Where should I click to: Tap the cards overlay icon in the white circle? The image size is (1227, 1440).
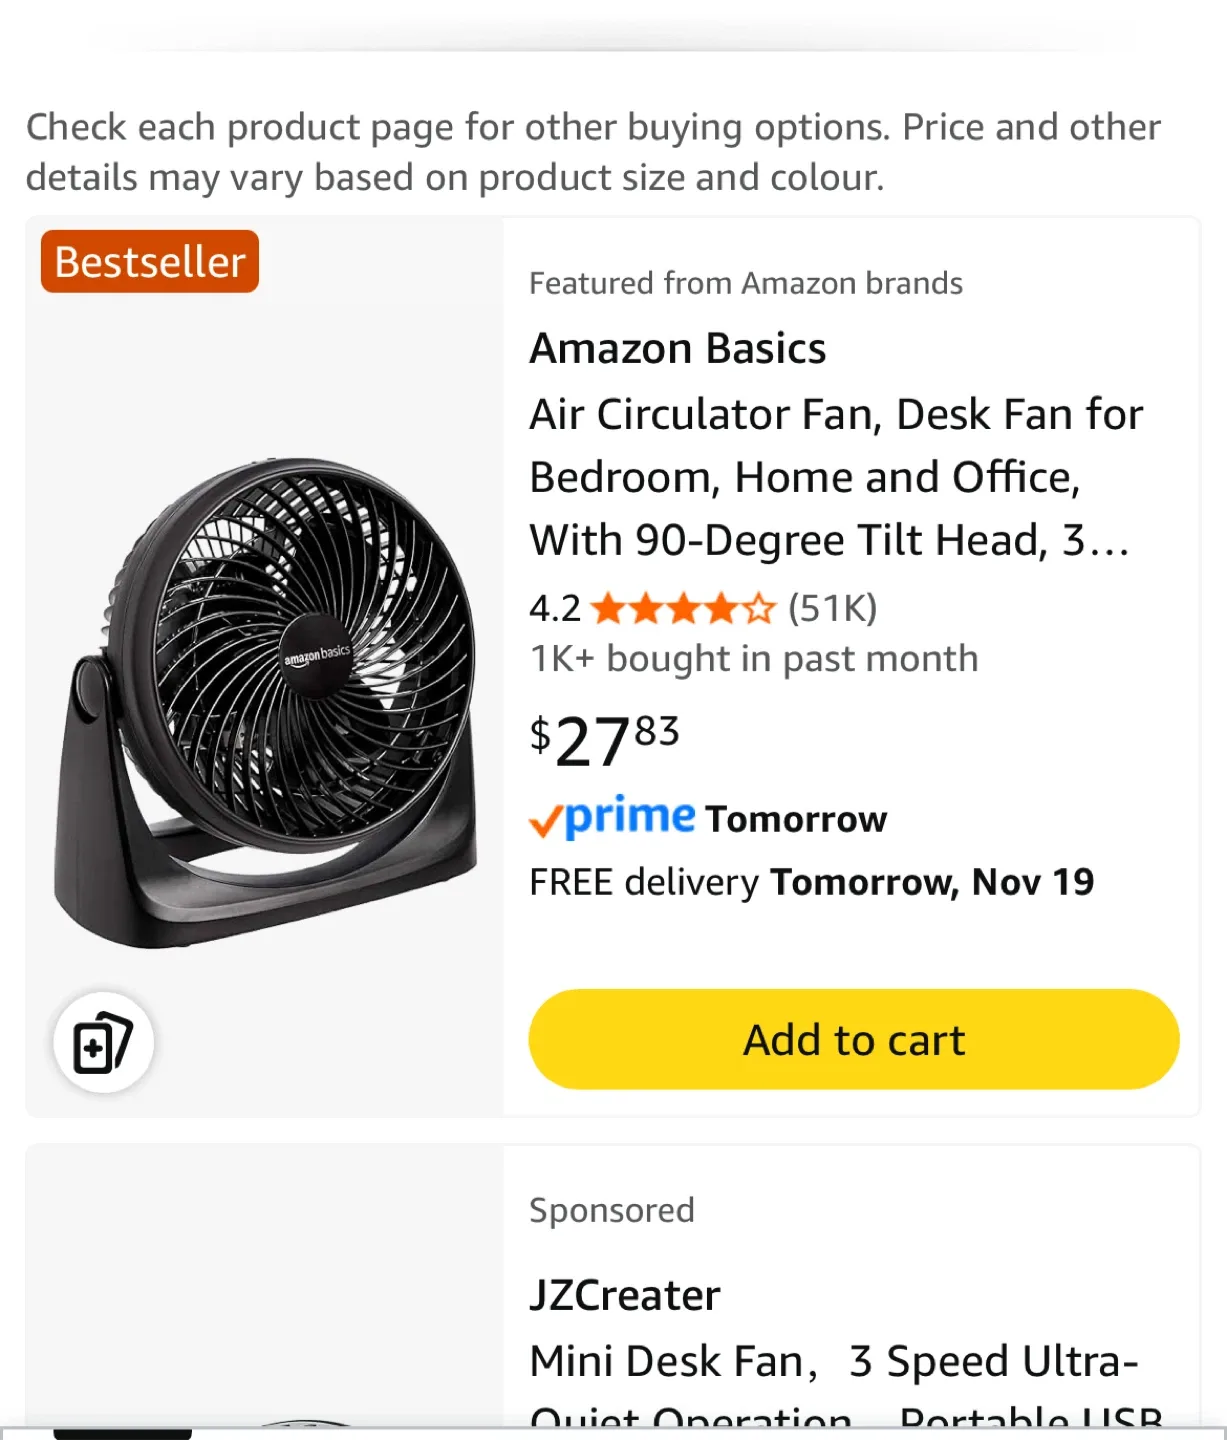(104, 1041)
